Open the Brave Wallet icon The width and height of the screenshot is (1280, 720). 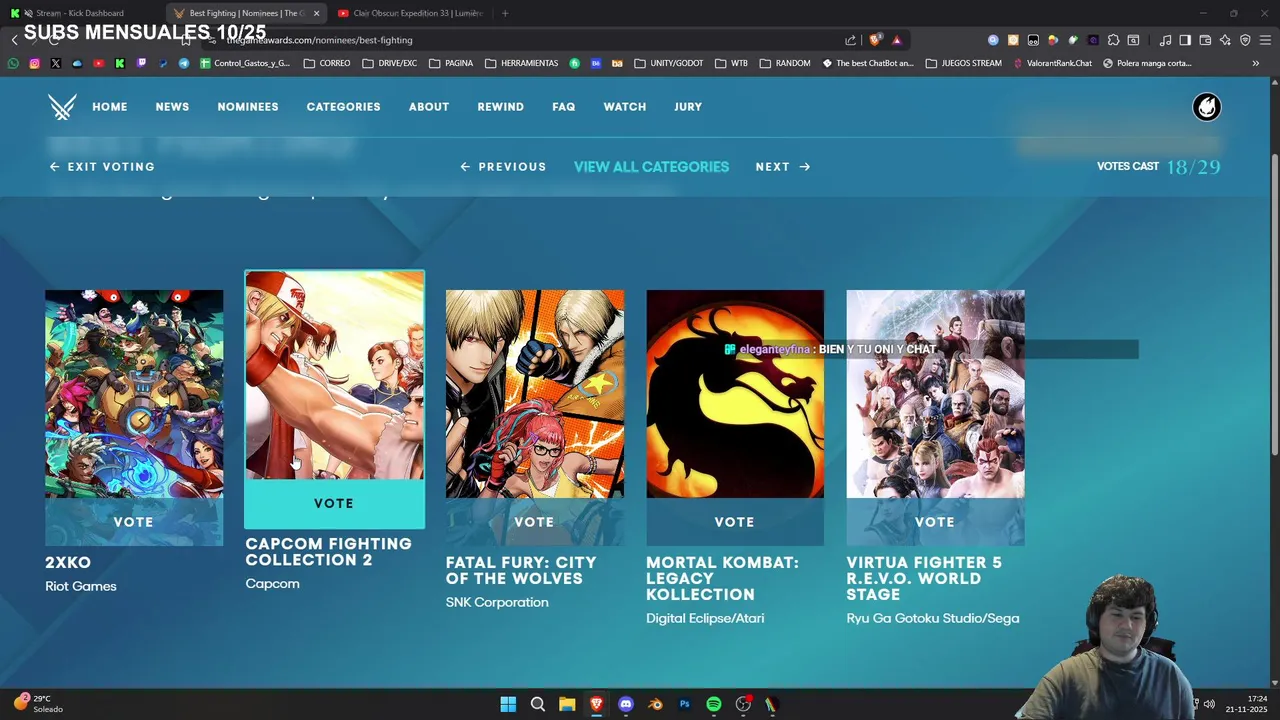pyautogui.click(x=1205, y=40)
